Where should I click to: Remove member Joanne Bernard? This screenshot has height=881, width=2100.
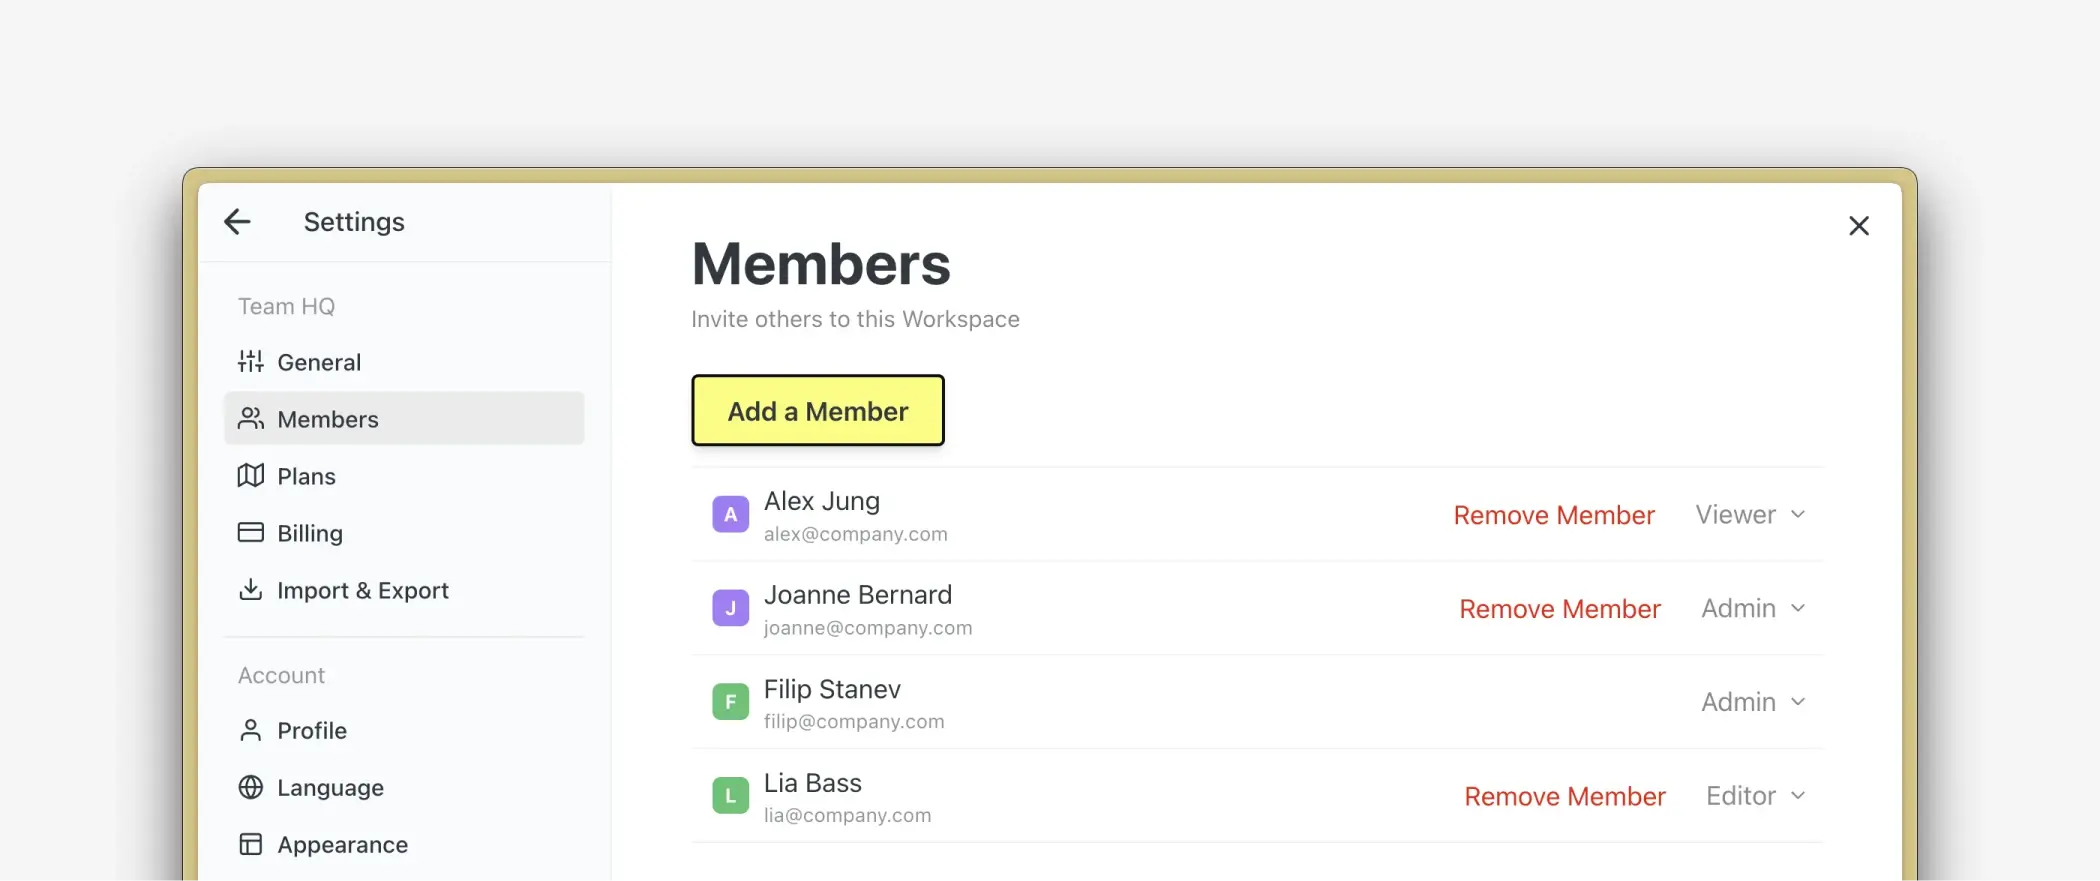click(x=1559, y=609)
